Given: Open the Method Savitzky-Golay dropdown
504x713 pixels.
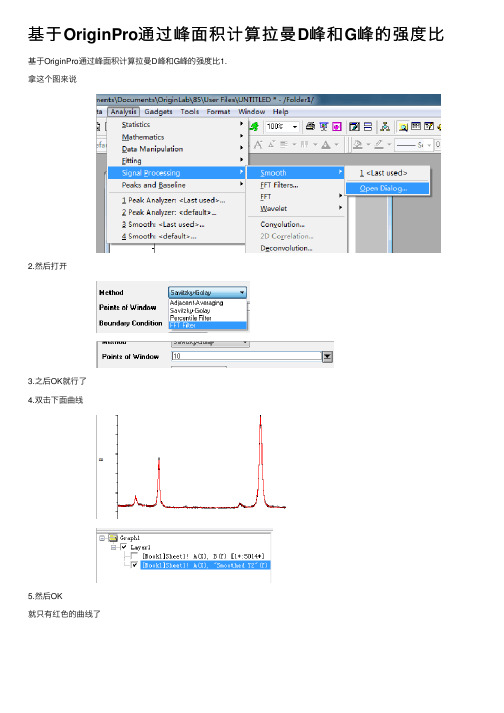Looking at the screenshot, I should coord(207,292).
